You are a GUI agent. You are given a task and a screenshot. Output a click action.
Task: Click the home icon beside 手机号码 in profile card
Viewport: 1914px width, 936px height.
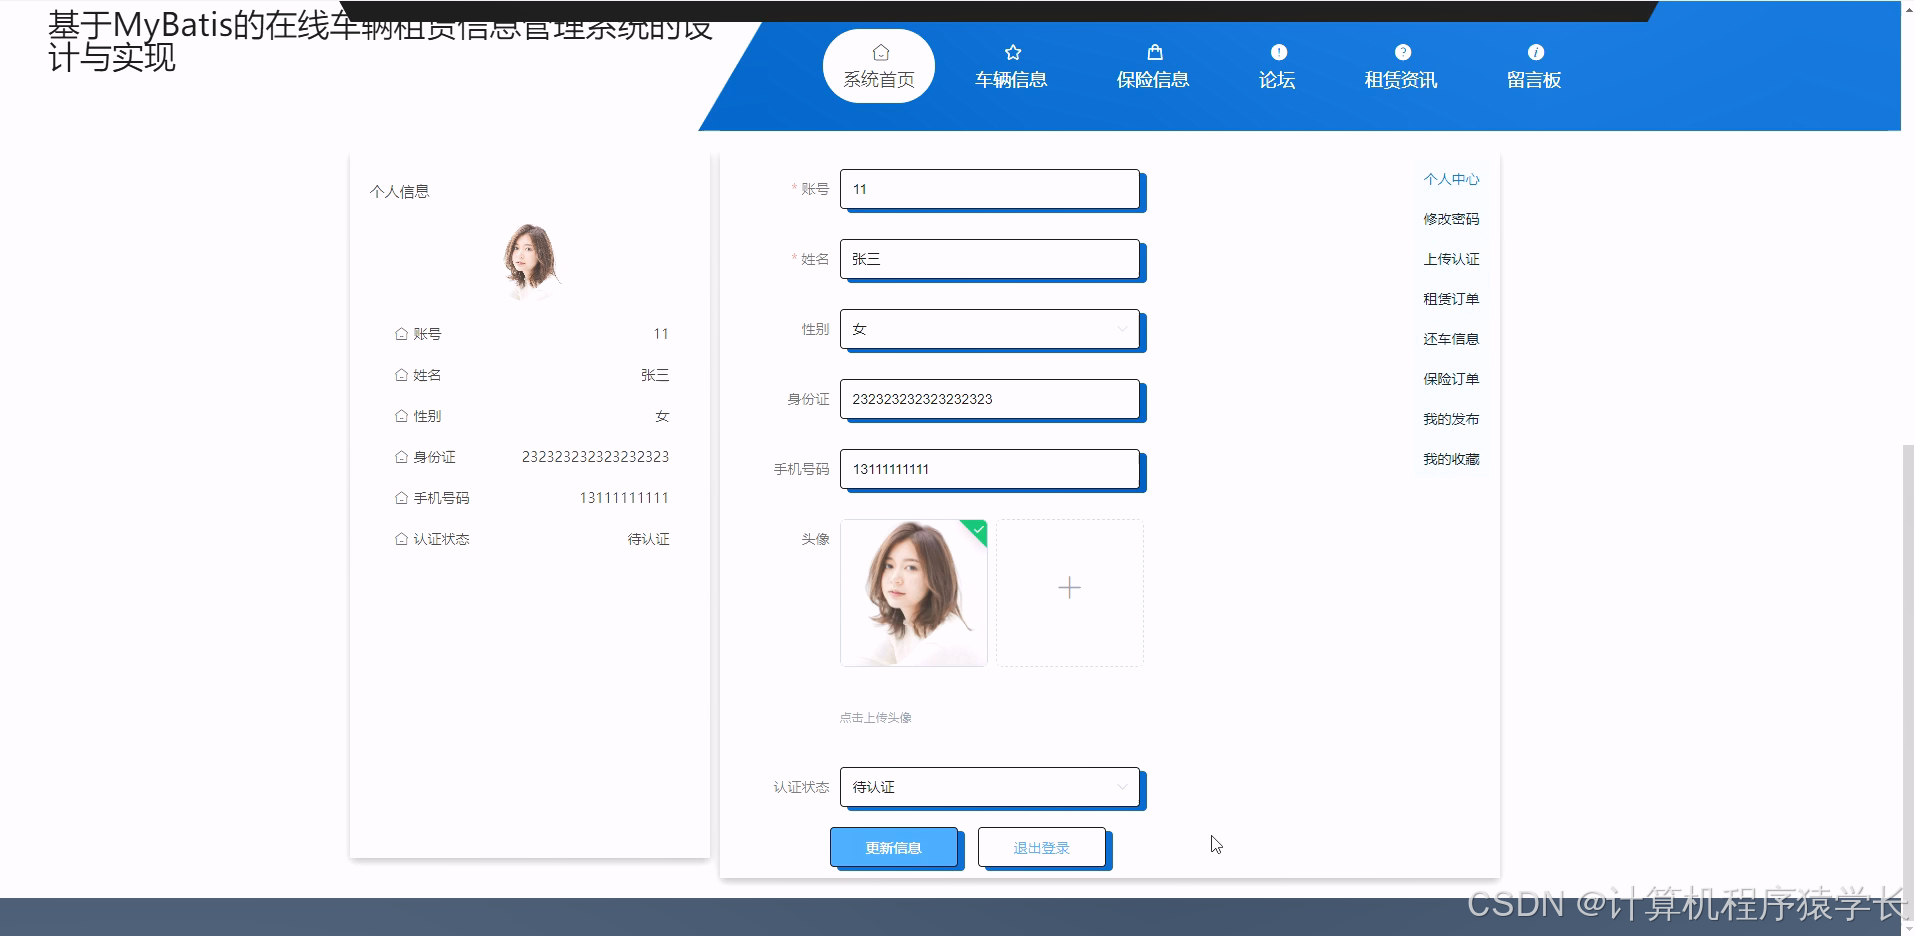pyautogui.click(x=401, y=498)
